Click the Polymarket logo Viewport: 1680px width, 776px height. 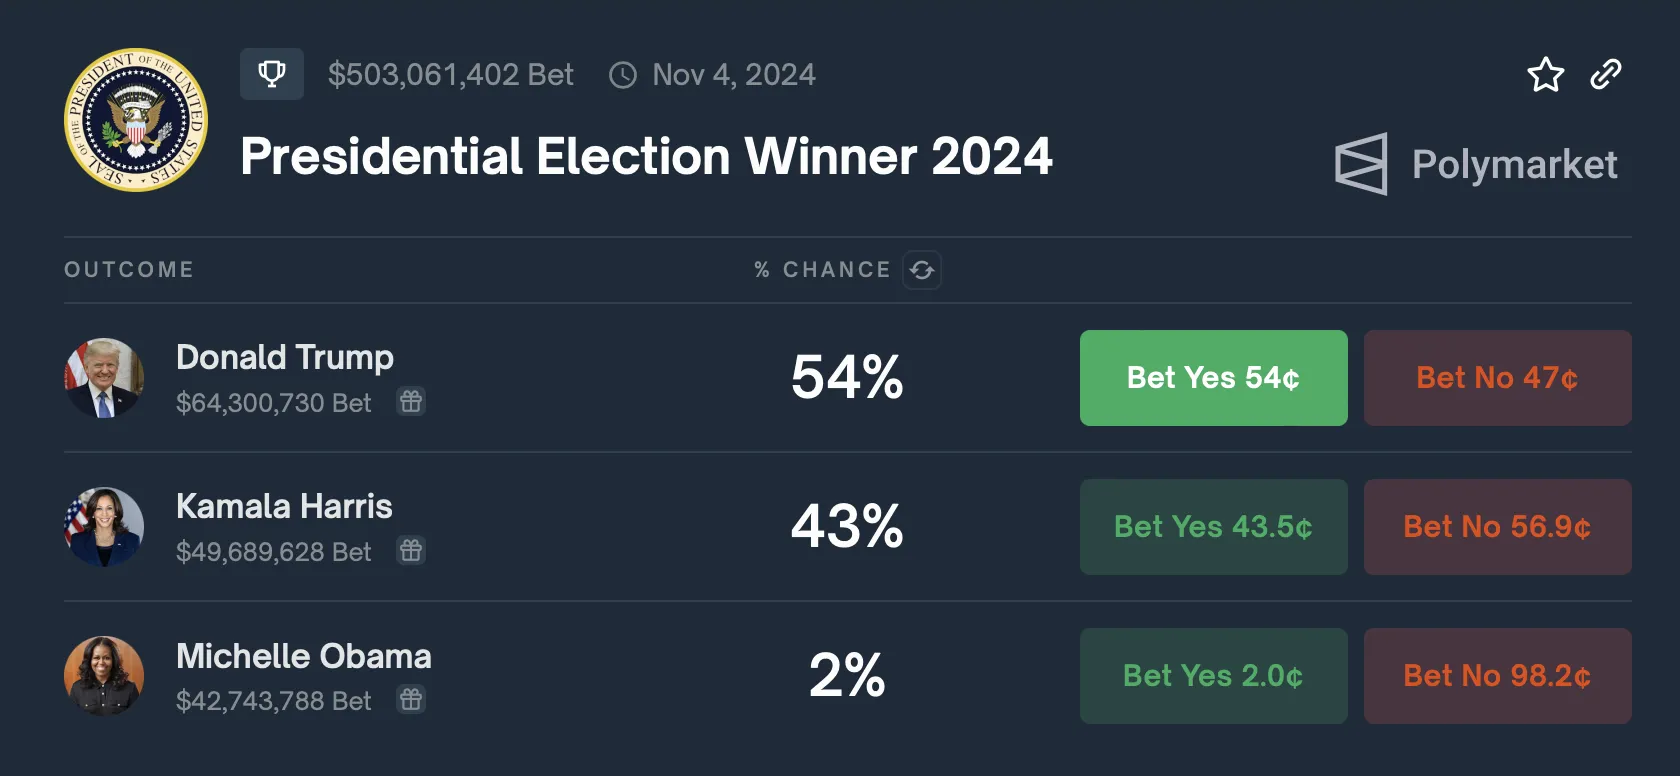click(1476, 164)
